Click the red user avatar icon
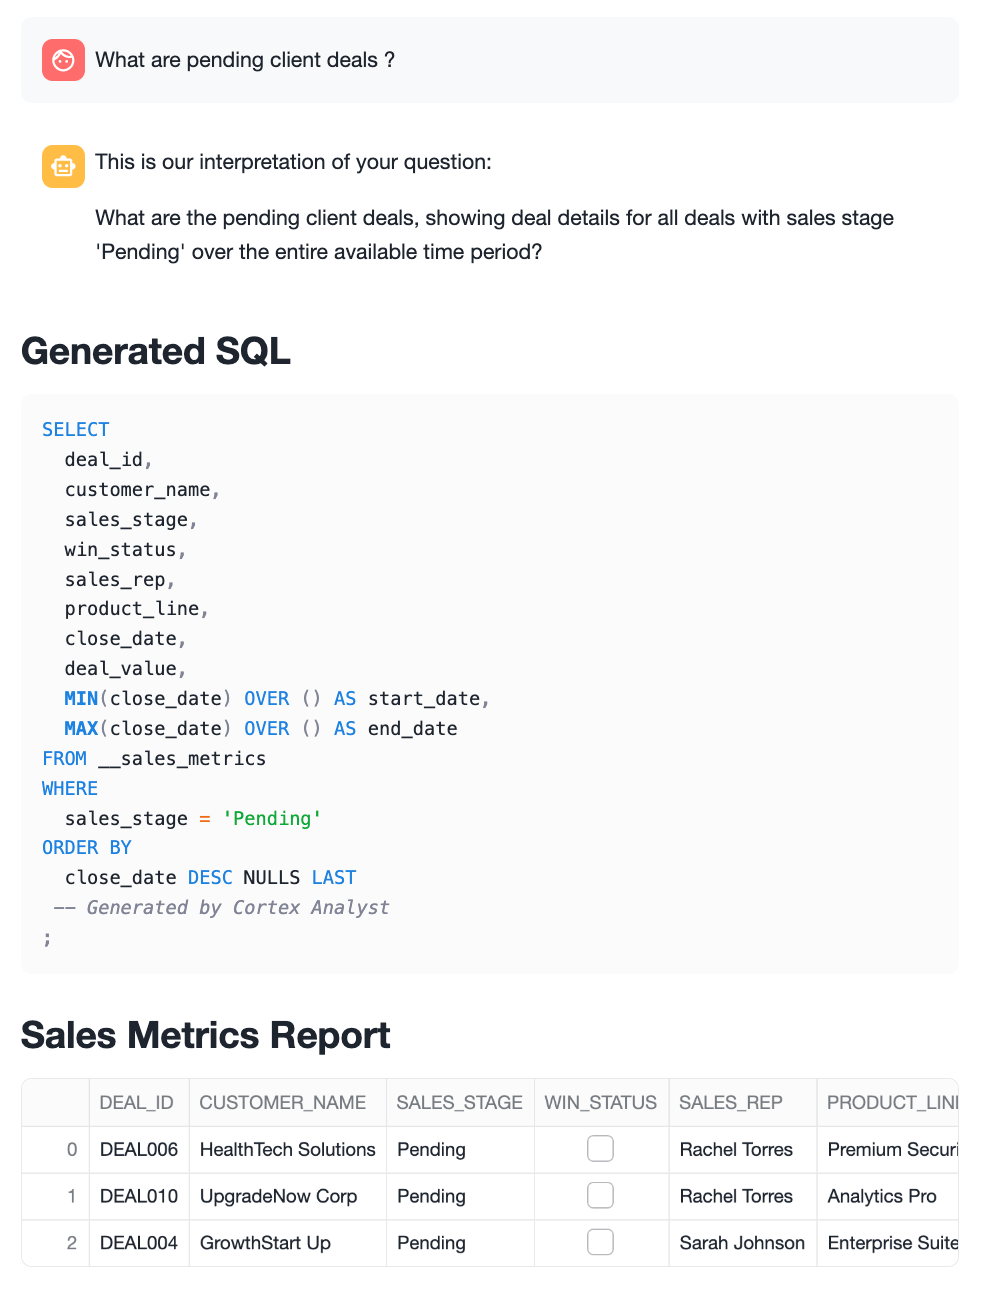 point(63,60)
